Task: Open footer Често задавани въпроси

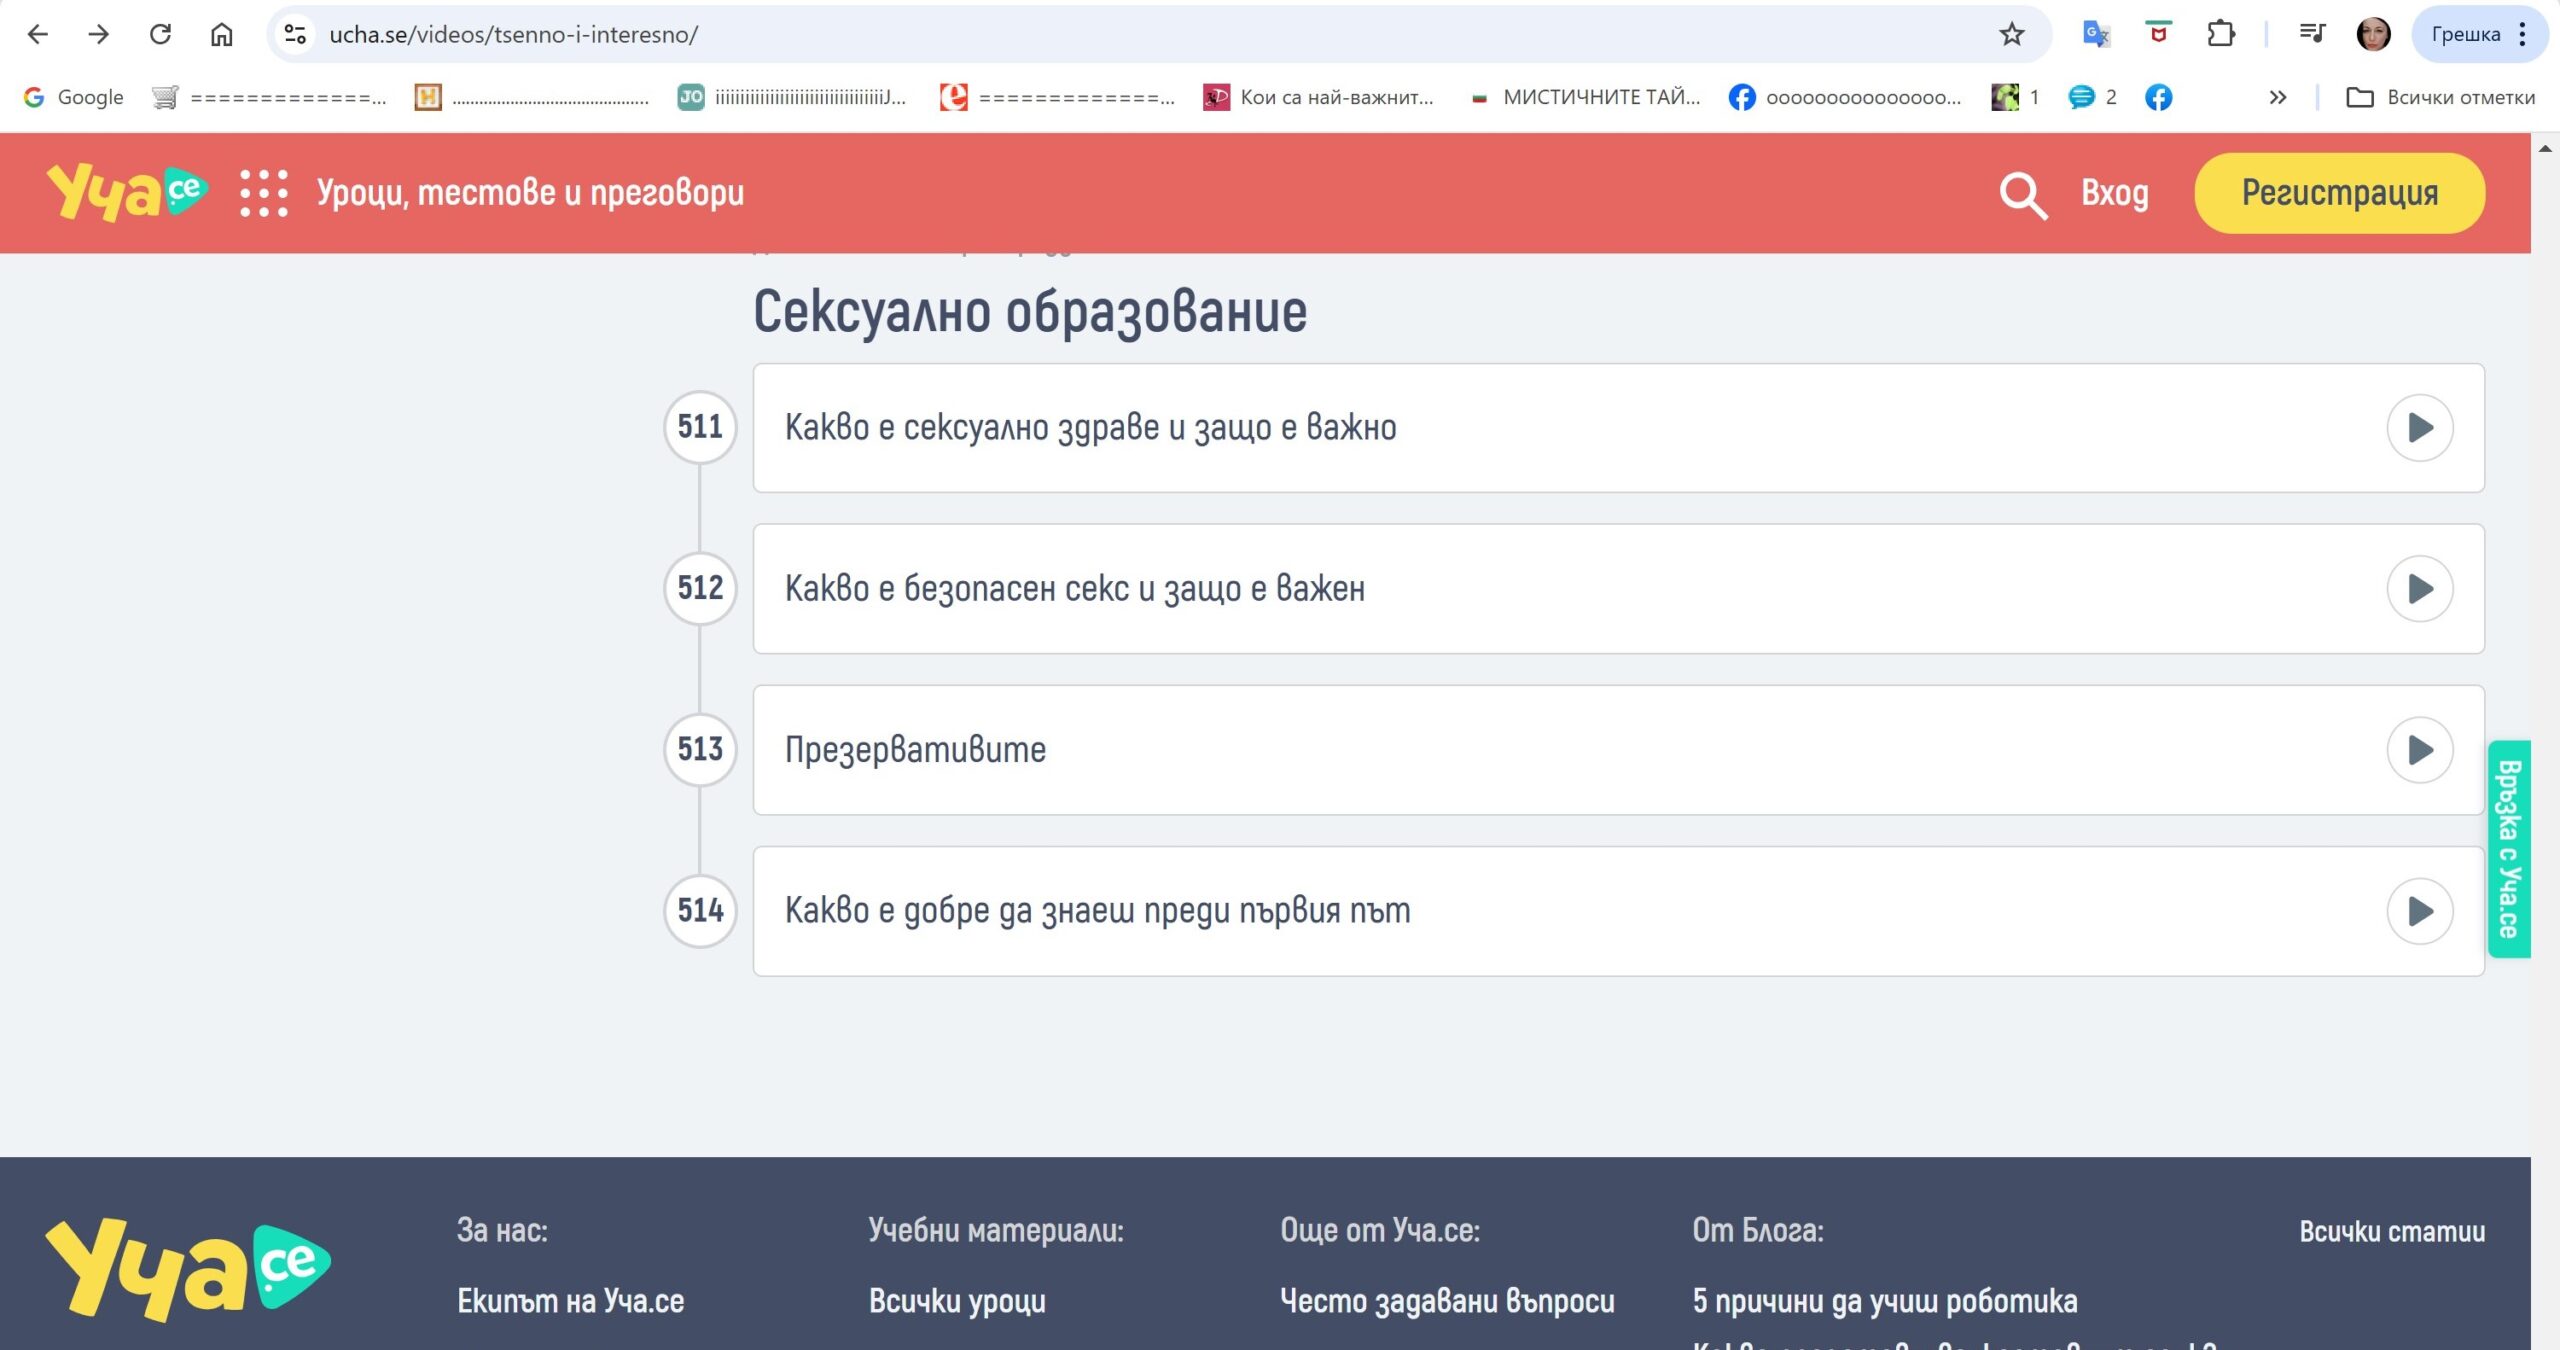Action: (x=1447, y=1300)
